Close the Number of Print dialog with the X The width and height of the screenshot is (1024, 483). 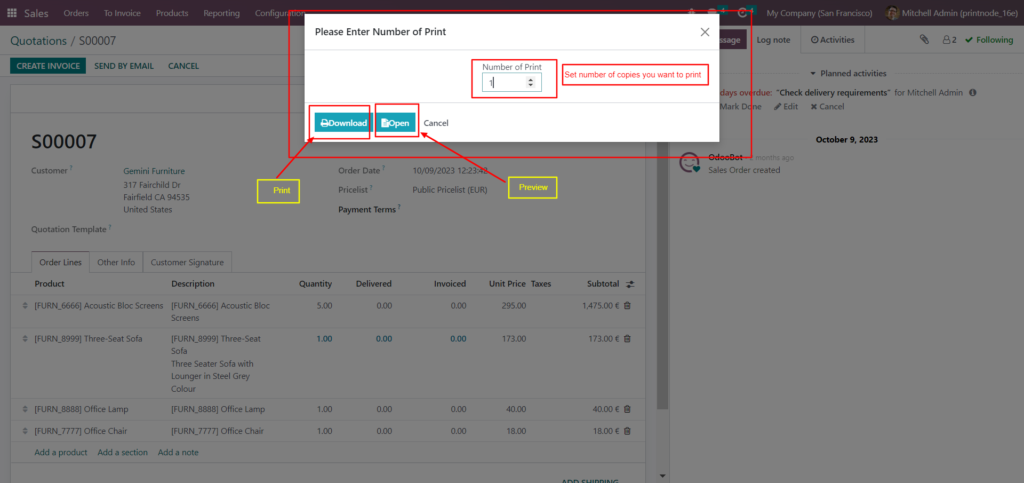tap(705, 32)
